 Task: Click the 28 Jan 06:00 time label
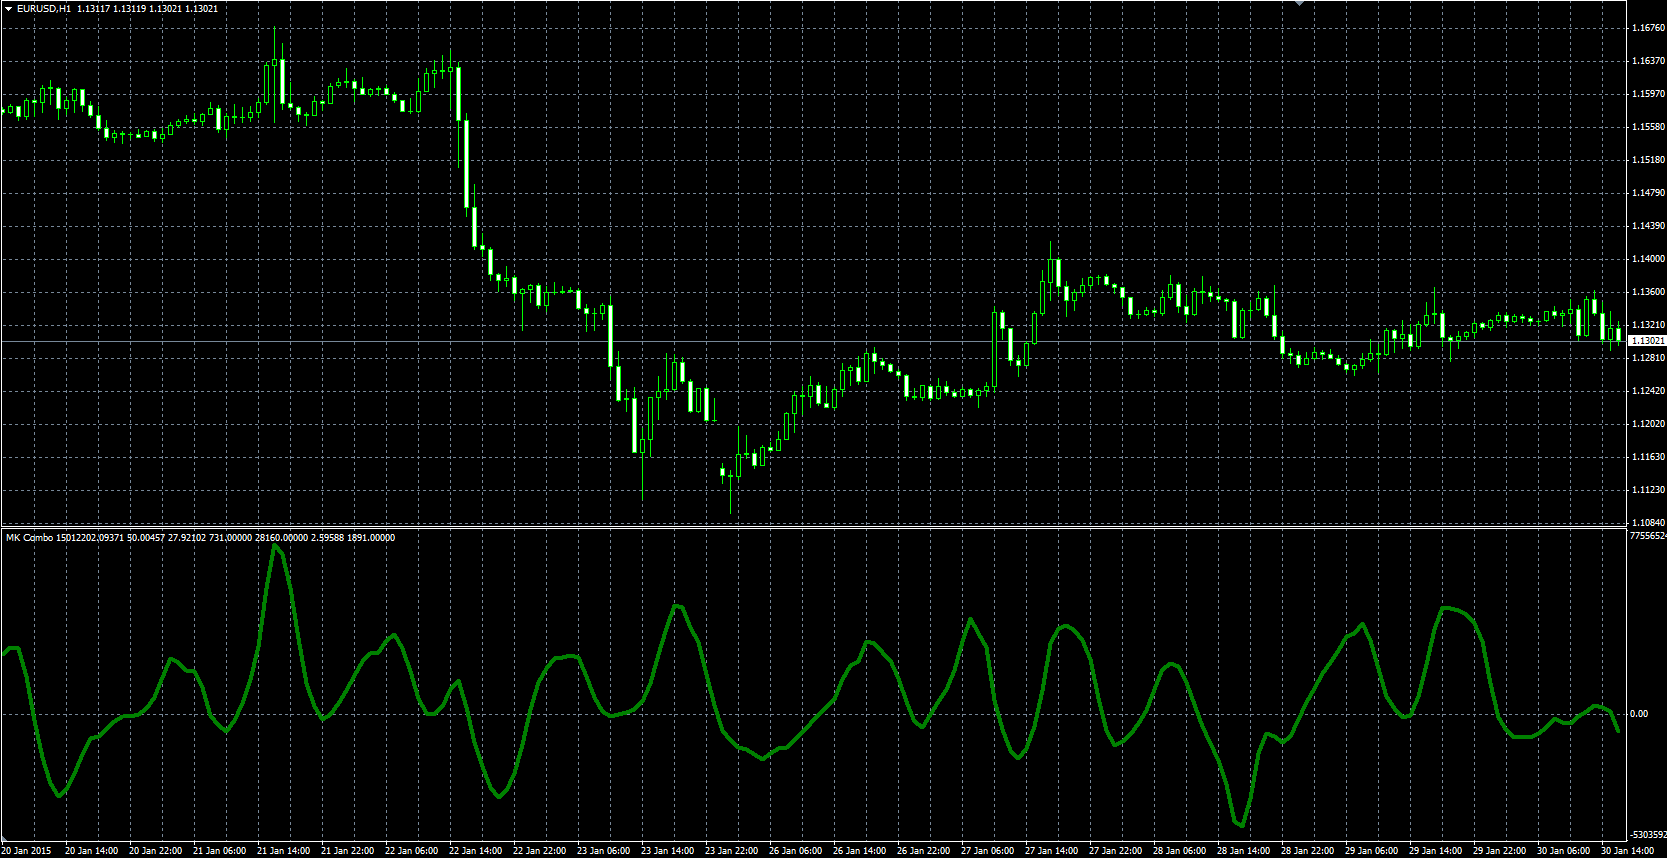(x=1179, y=851)
